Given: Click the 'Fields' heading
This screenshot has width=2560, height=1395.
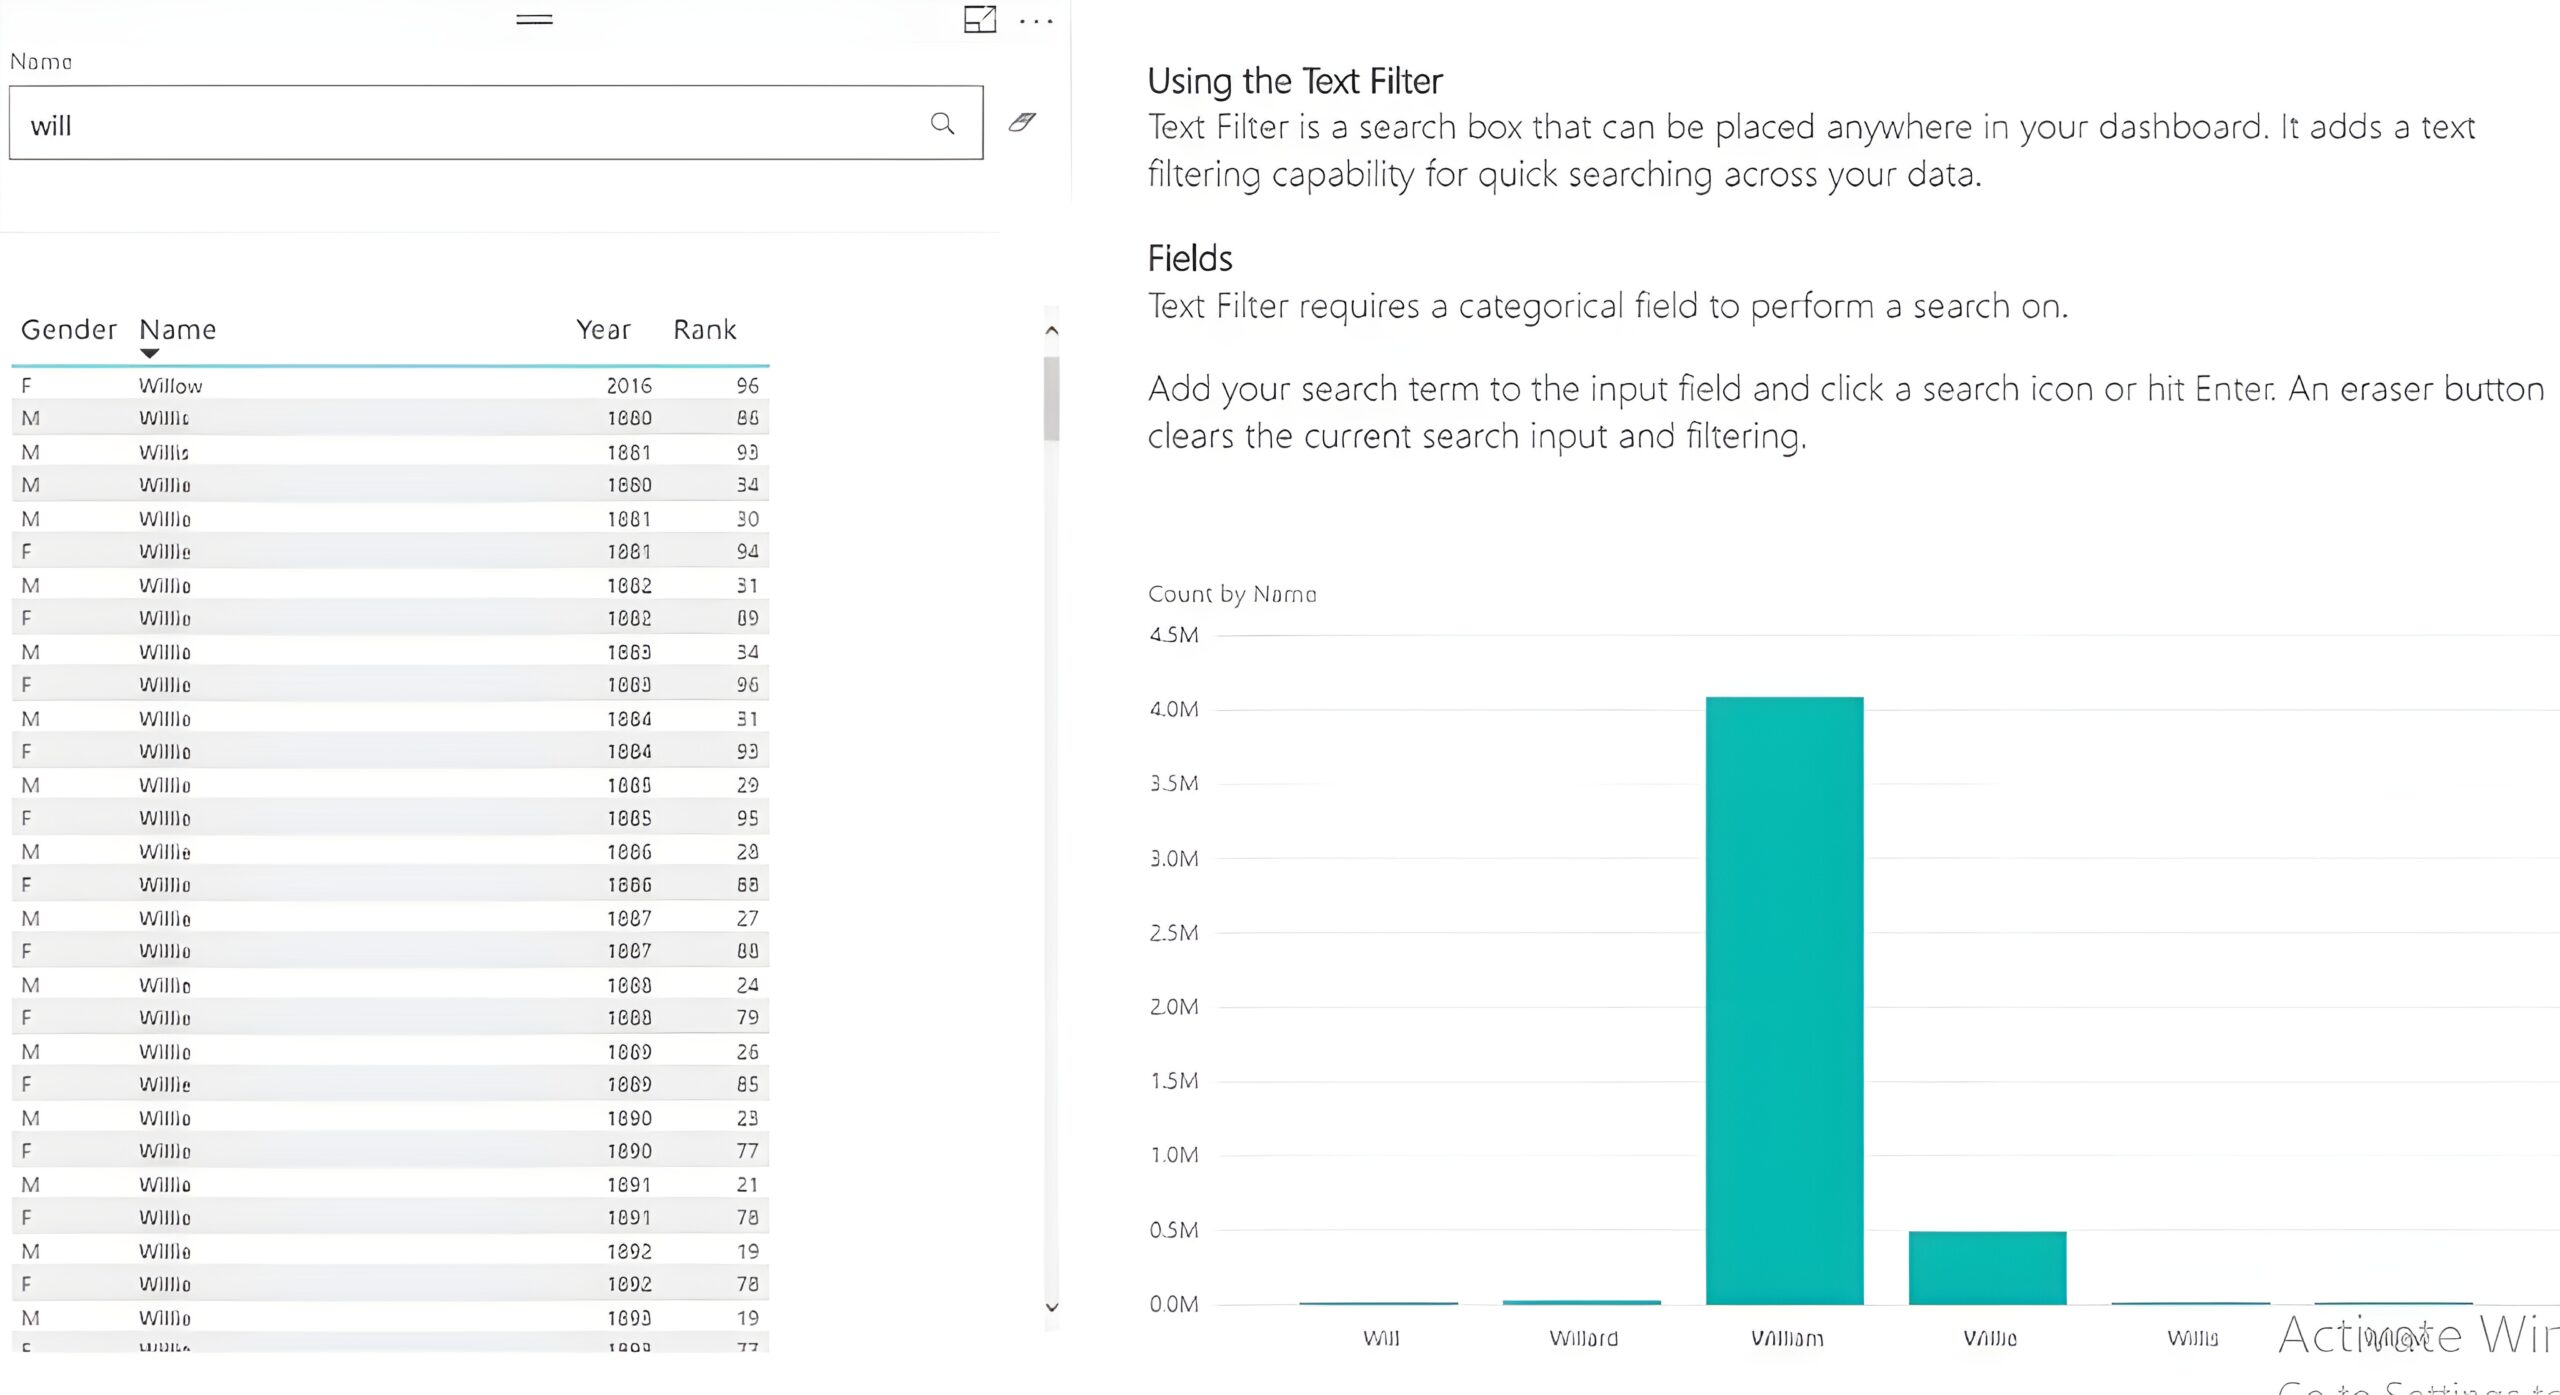Looking at the screenshot, I should pos(1190,258).
